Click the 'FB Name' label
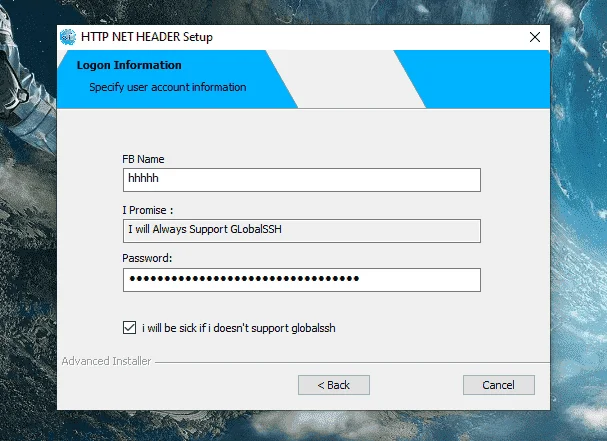The width and height of the screenshot is (607, 441). click(x=143, y=159)
